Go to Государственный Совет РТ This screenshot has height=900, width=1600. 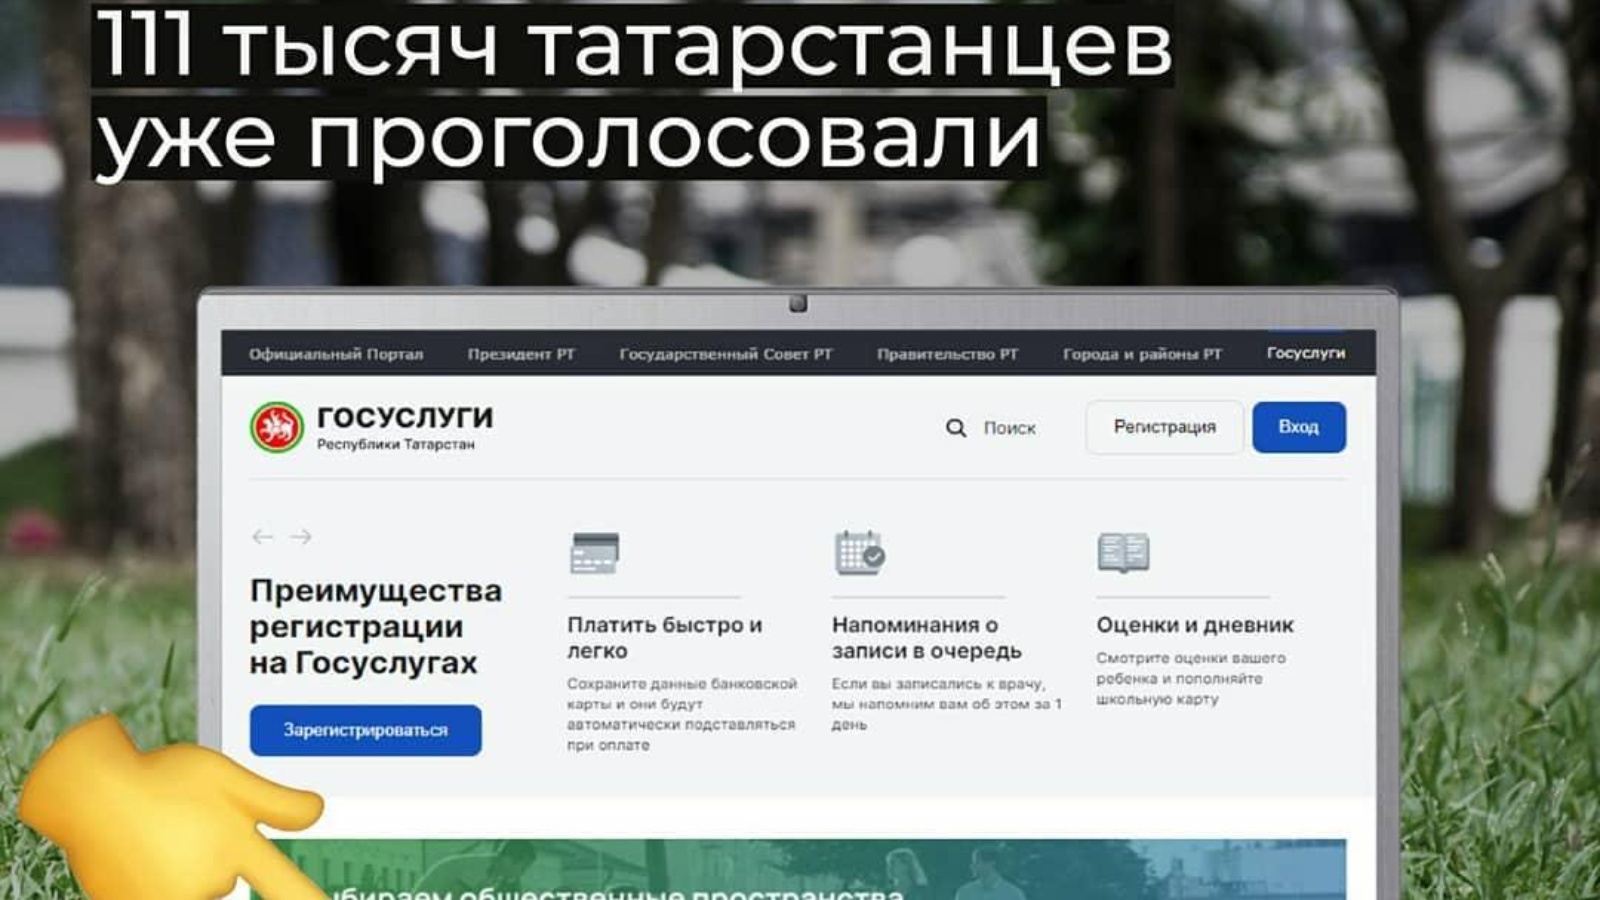725,354
